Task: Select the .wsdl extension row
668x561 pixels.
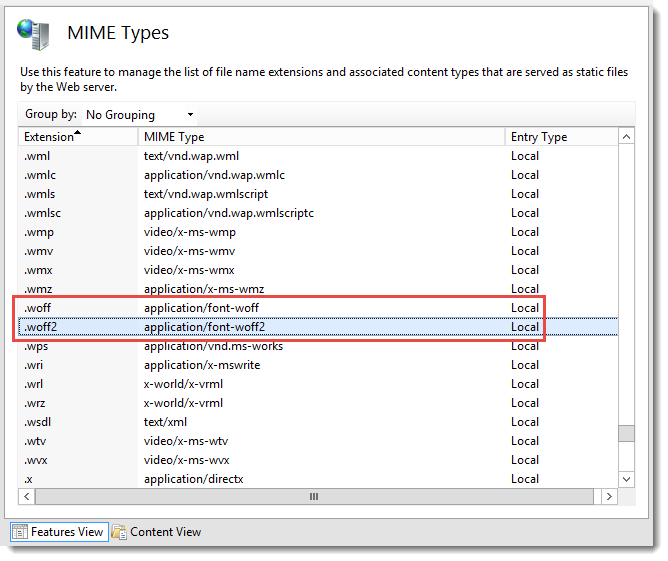Action: [318, 422]
